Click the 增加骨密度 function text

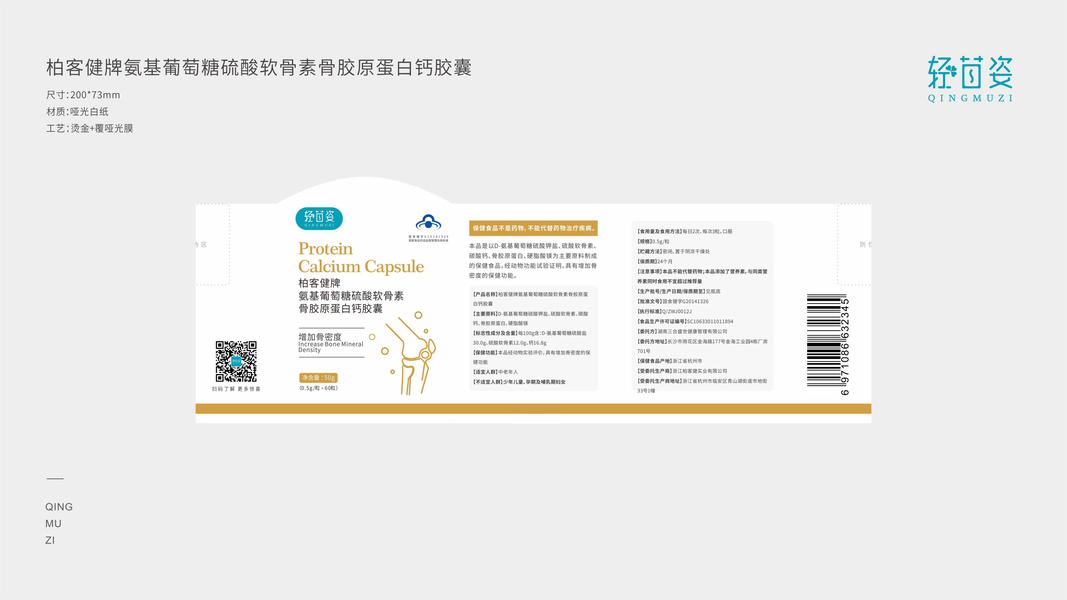coord(320,337)
